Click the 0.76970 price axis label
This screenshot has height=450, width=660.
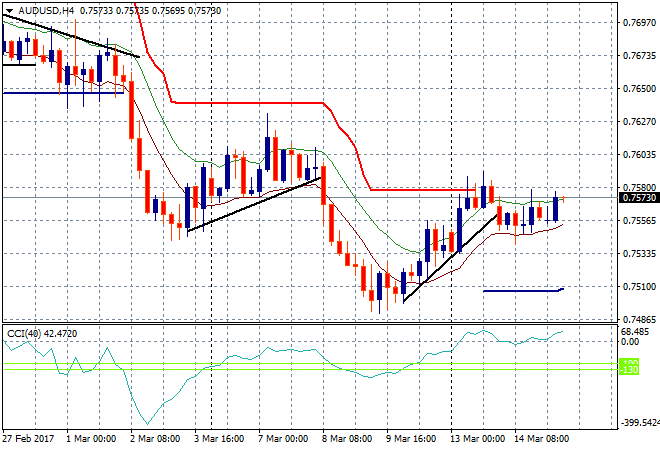coord(639,22)
